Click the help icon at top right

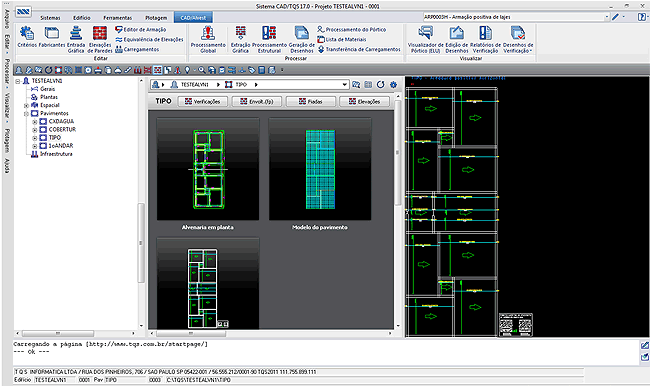coord(641,17)
